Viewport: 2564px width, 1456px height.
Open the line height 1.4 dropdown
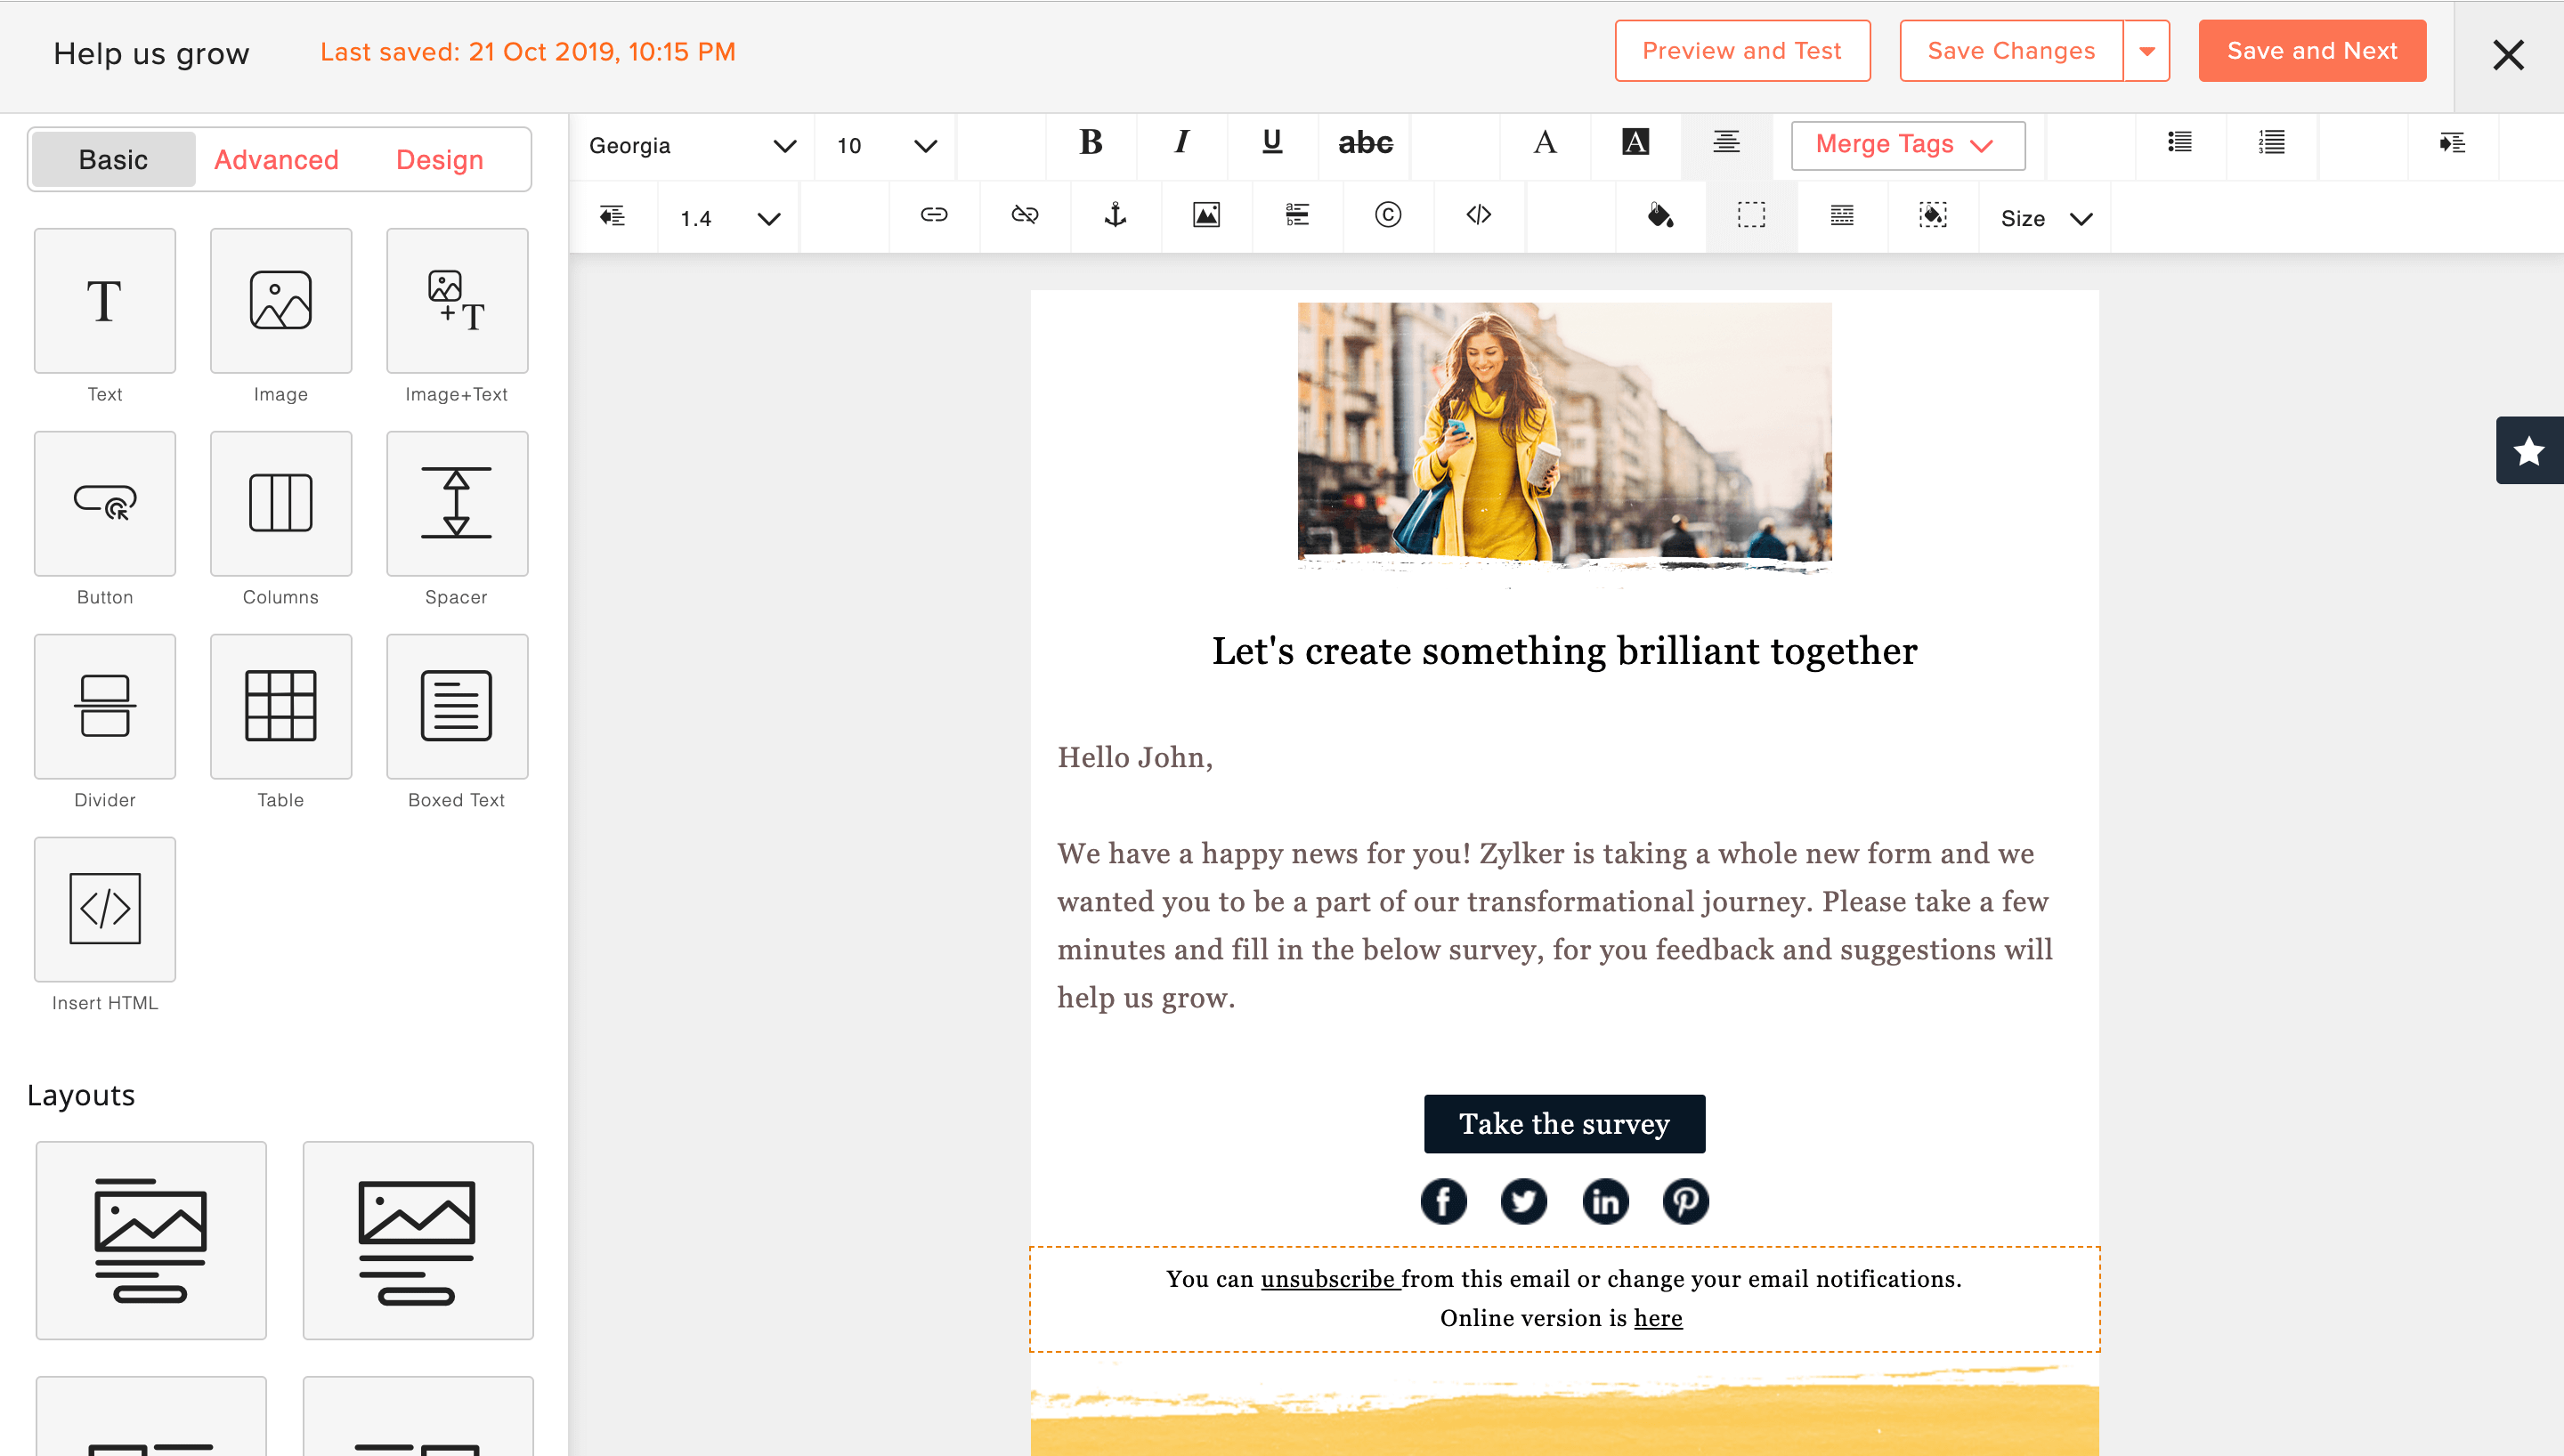(729, 218)
